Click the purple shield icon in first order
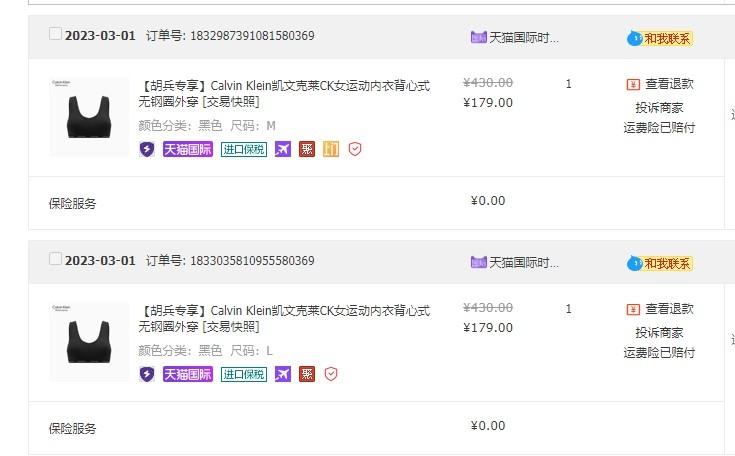The width and height of the screenshot is (735, 456). point(147,150)
